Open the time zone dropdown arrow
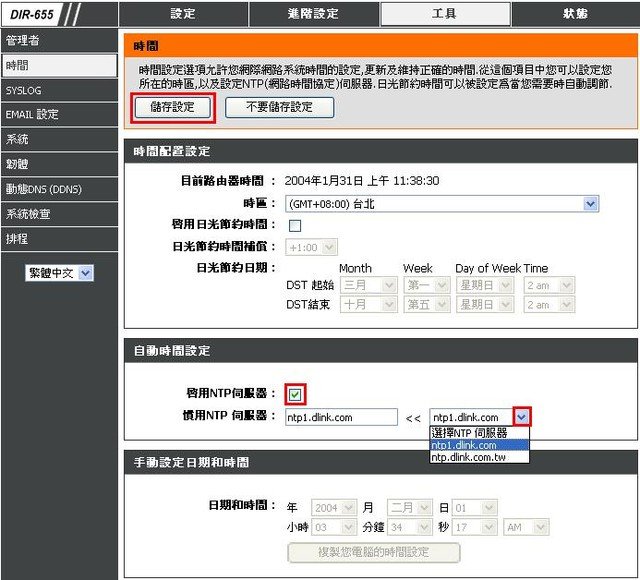This screenshot has height=580, width=640. (590, 203)
